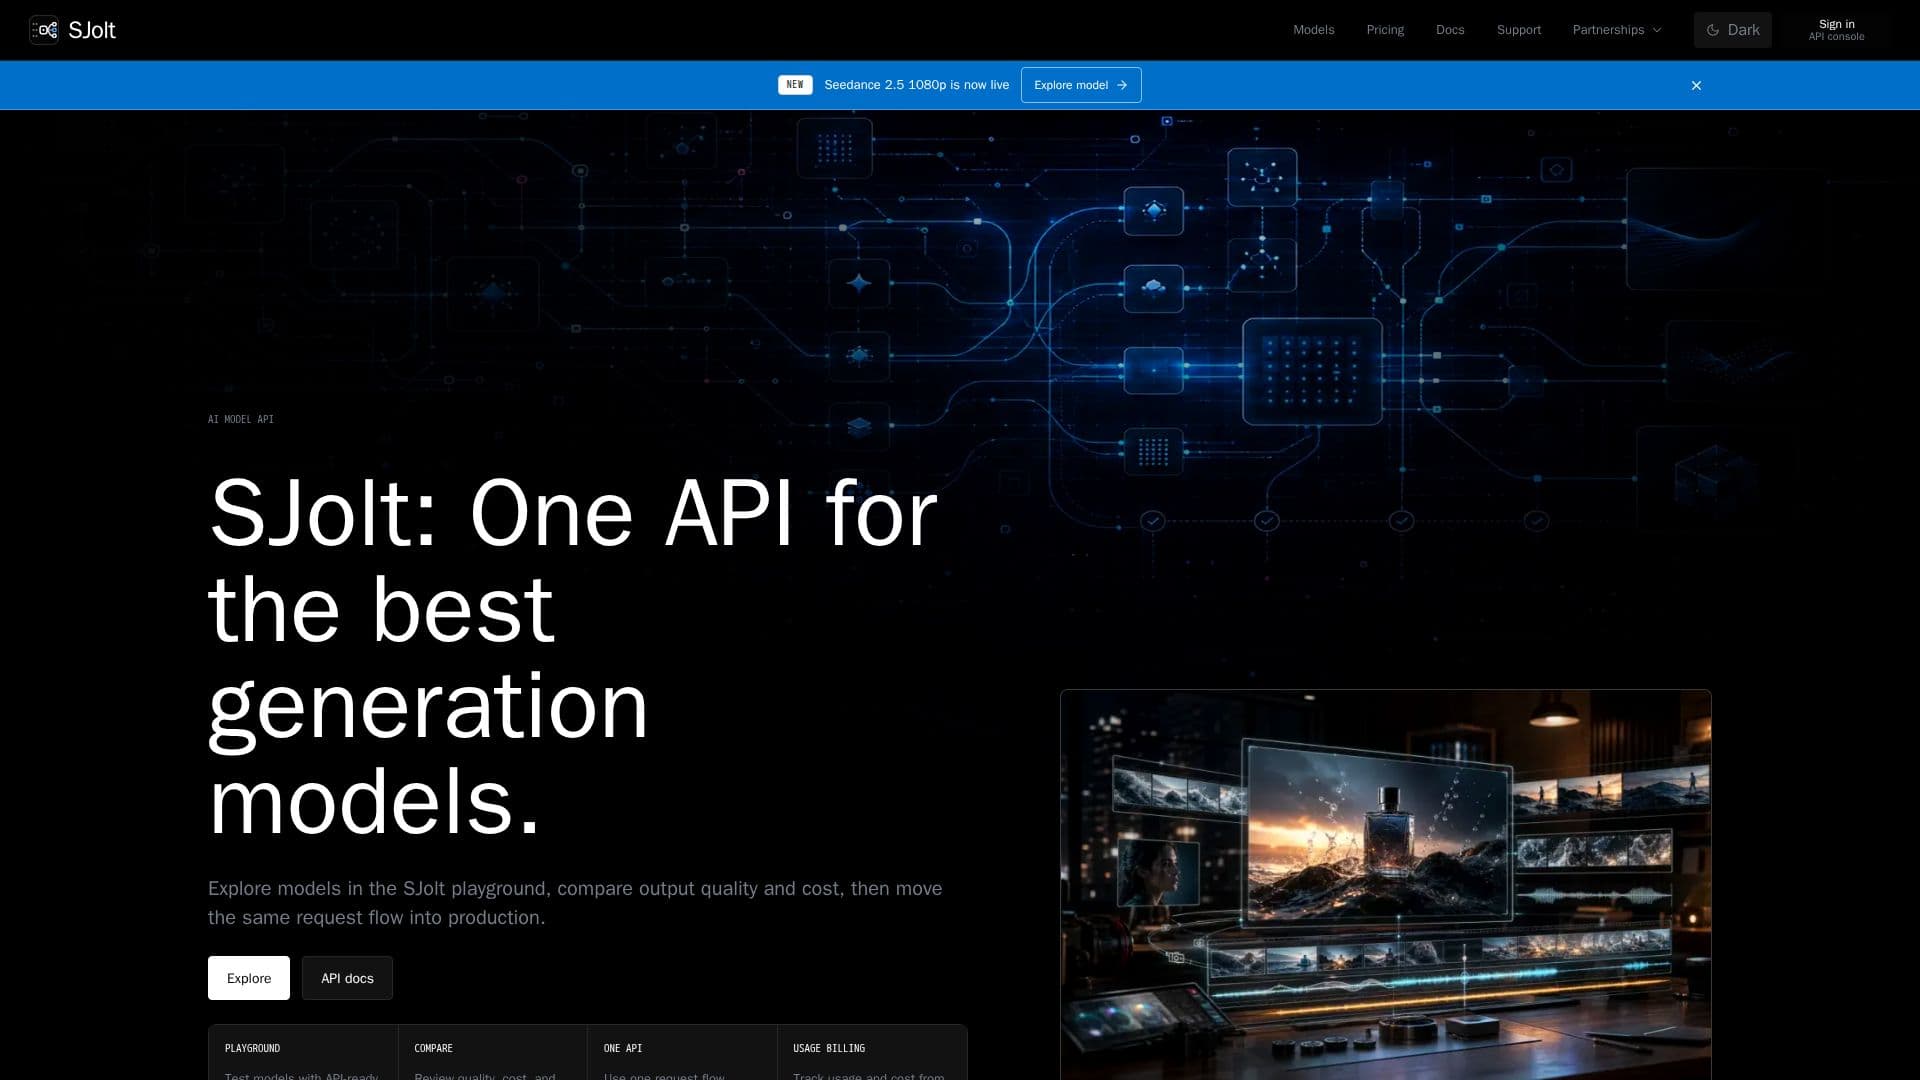This screenshot has width=1920, height=1080.
Task: Dismiss the Seedance announcement banner
Action: coord(1696,85)
